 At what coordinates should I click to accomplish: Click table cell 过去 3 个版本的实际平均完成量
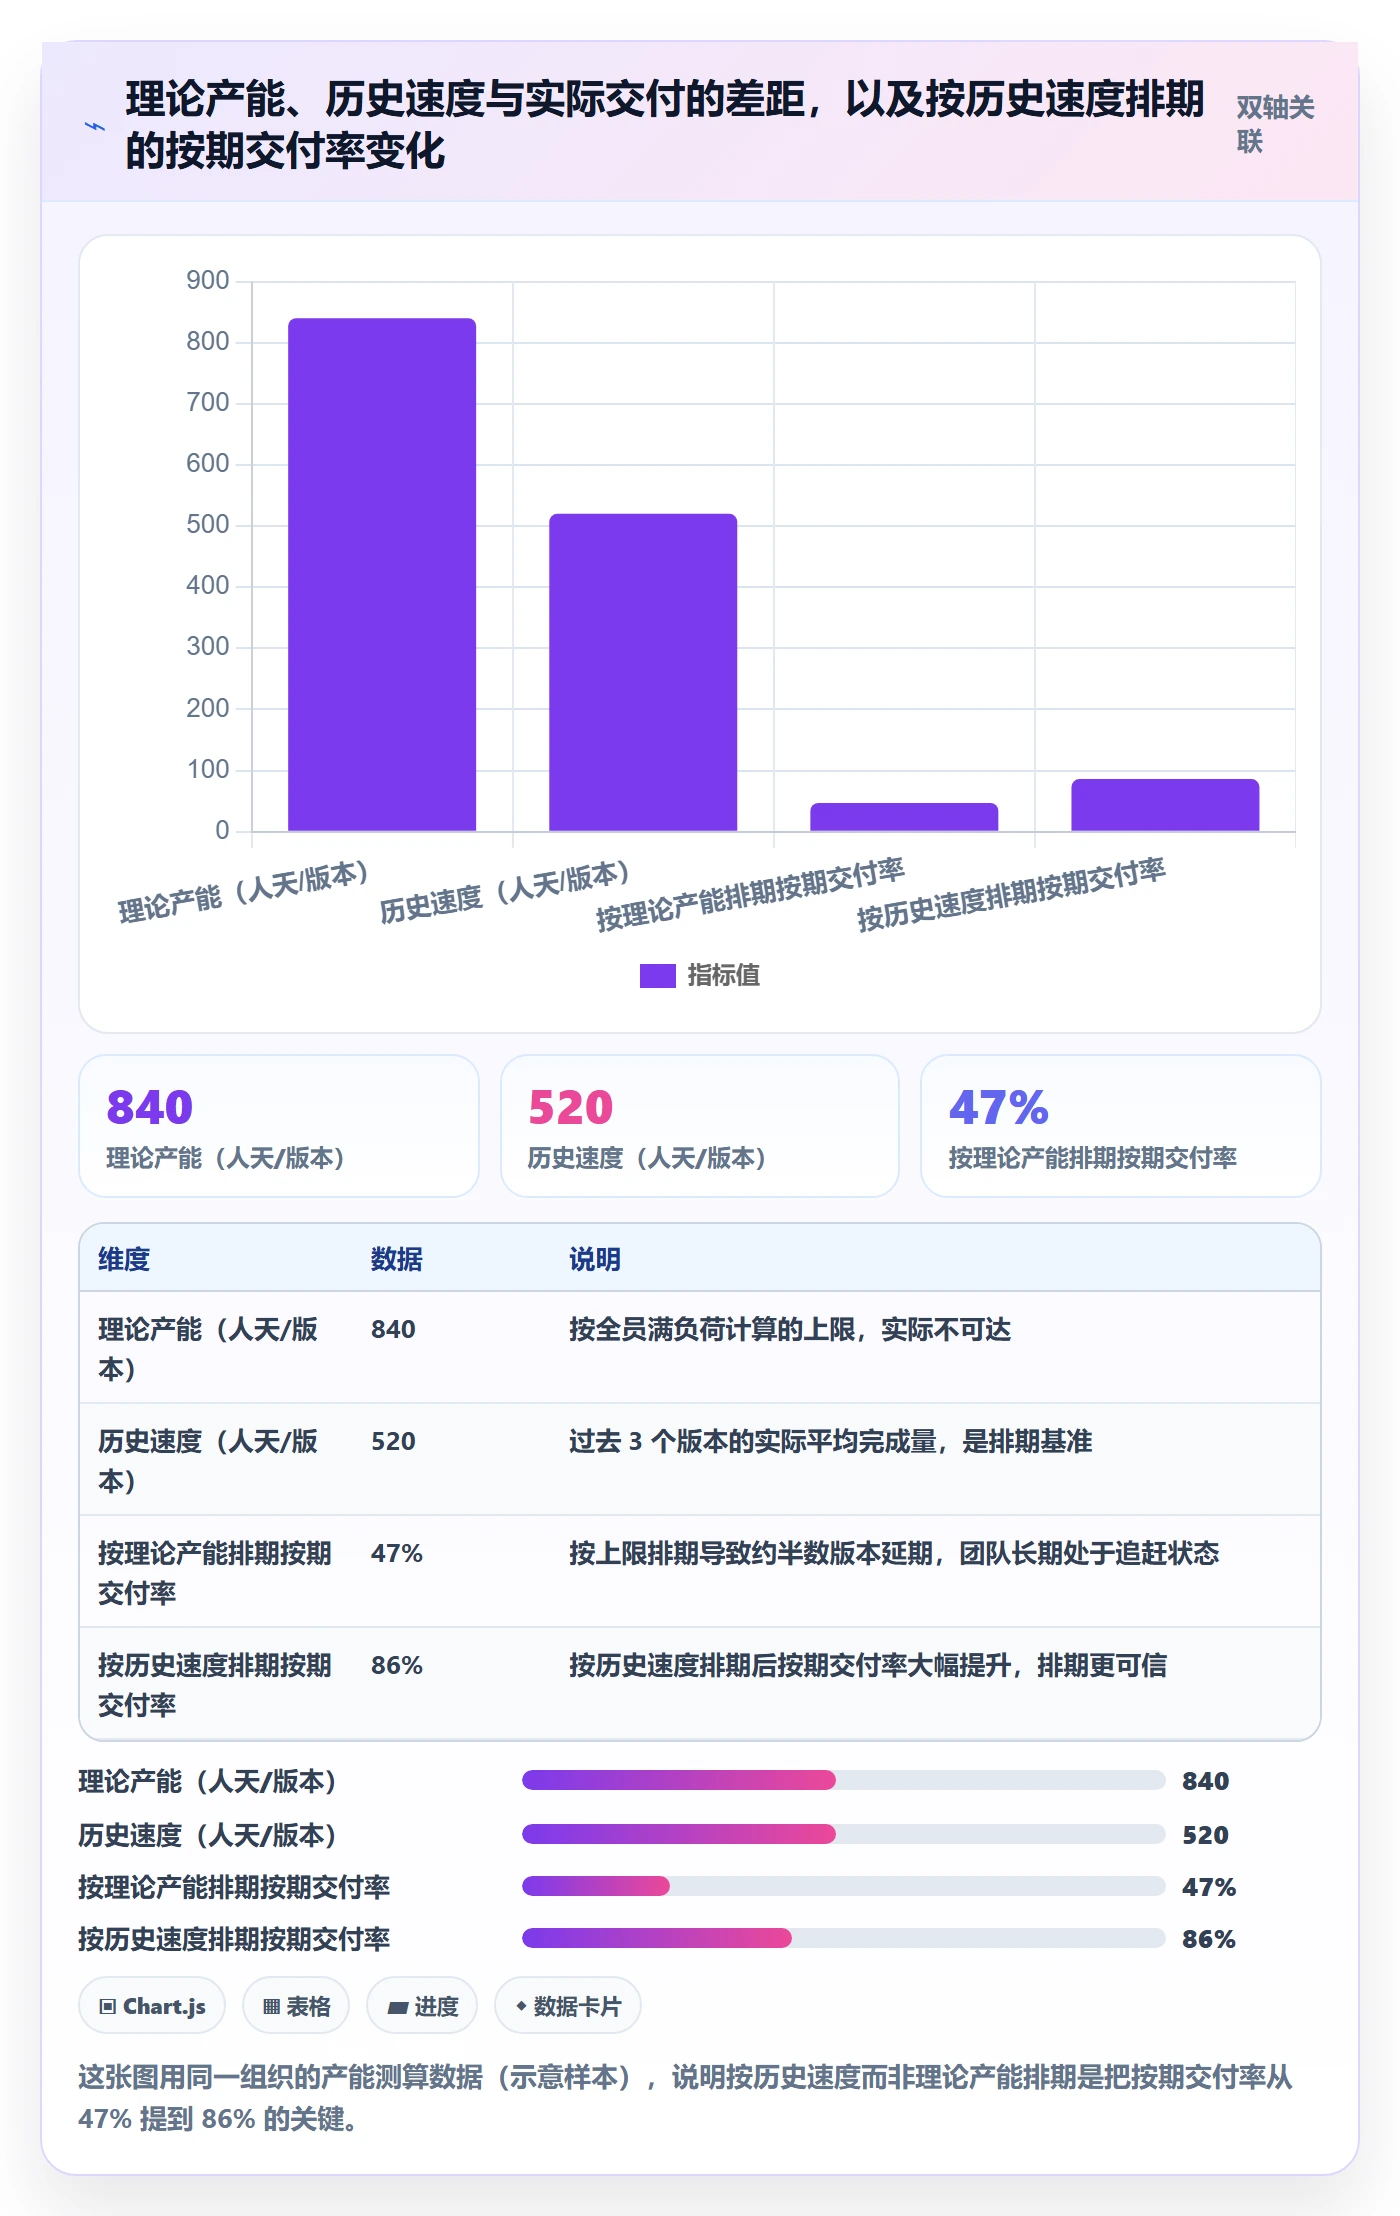tap(830, 1441)
